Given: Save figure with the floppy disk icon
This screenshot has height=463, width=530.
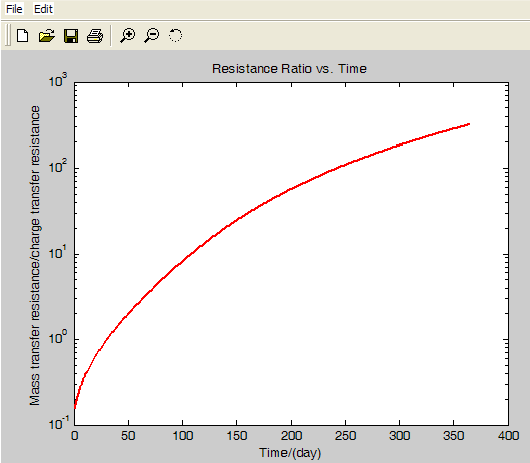Looking at the screenshot, I should 71,35.
